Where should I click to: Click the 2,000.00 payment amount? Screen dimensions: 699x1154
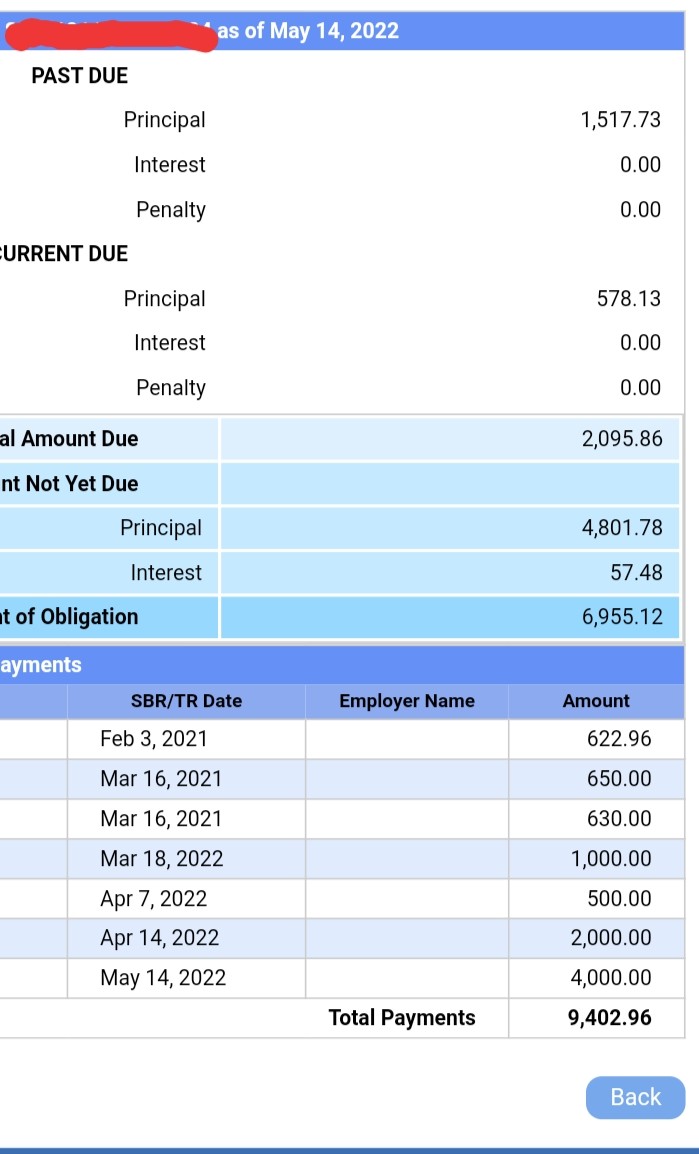click(611, 938)
